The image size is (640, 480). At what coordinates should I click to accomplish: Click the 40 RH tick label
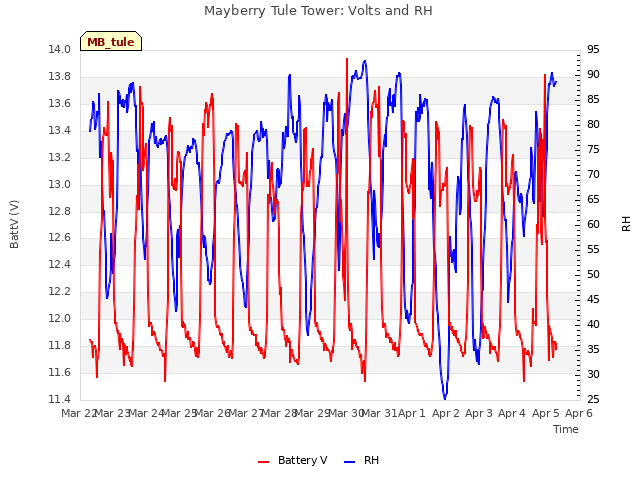pos(593,324)
